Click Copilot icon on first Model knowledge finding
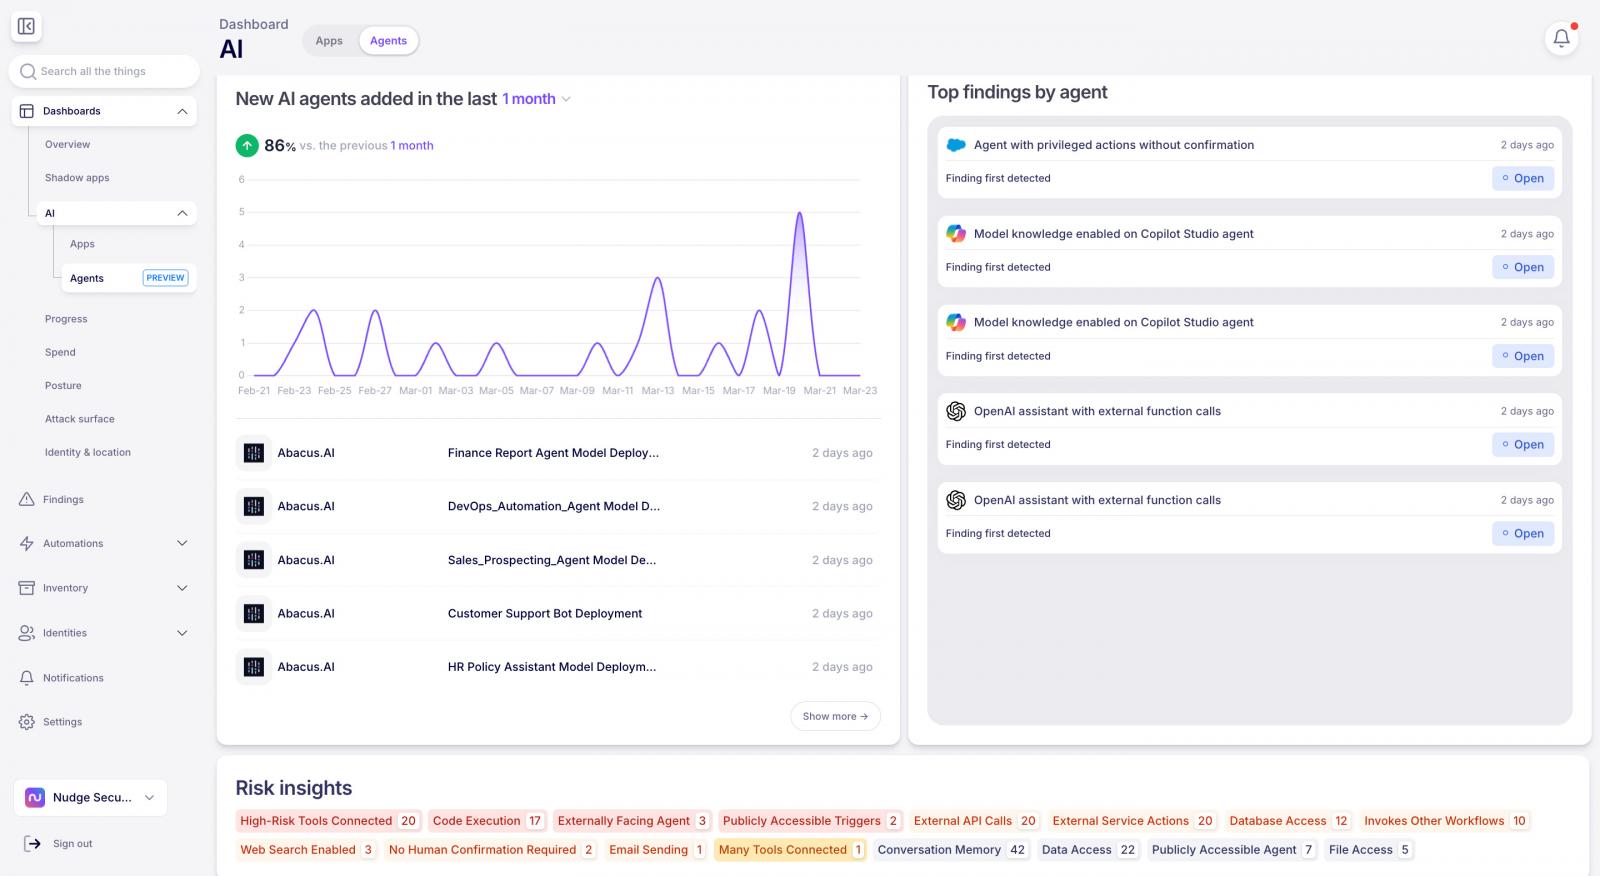 point(956,233)
